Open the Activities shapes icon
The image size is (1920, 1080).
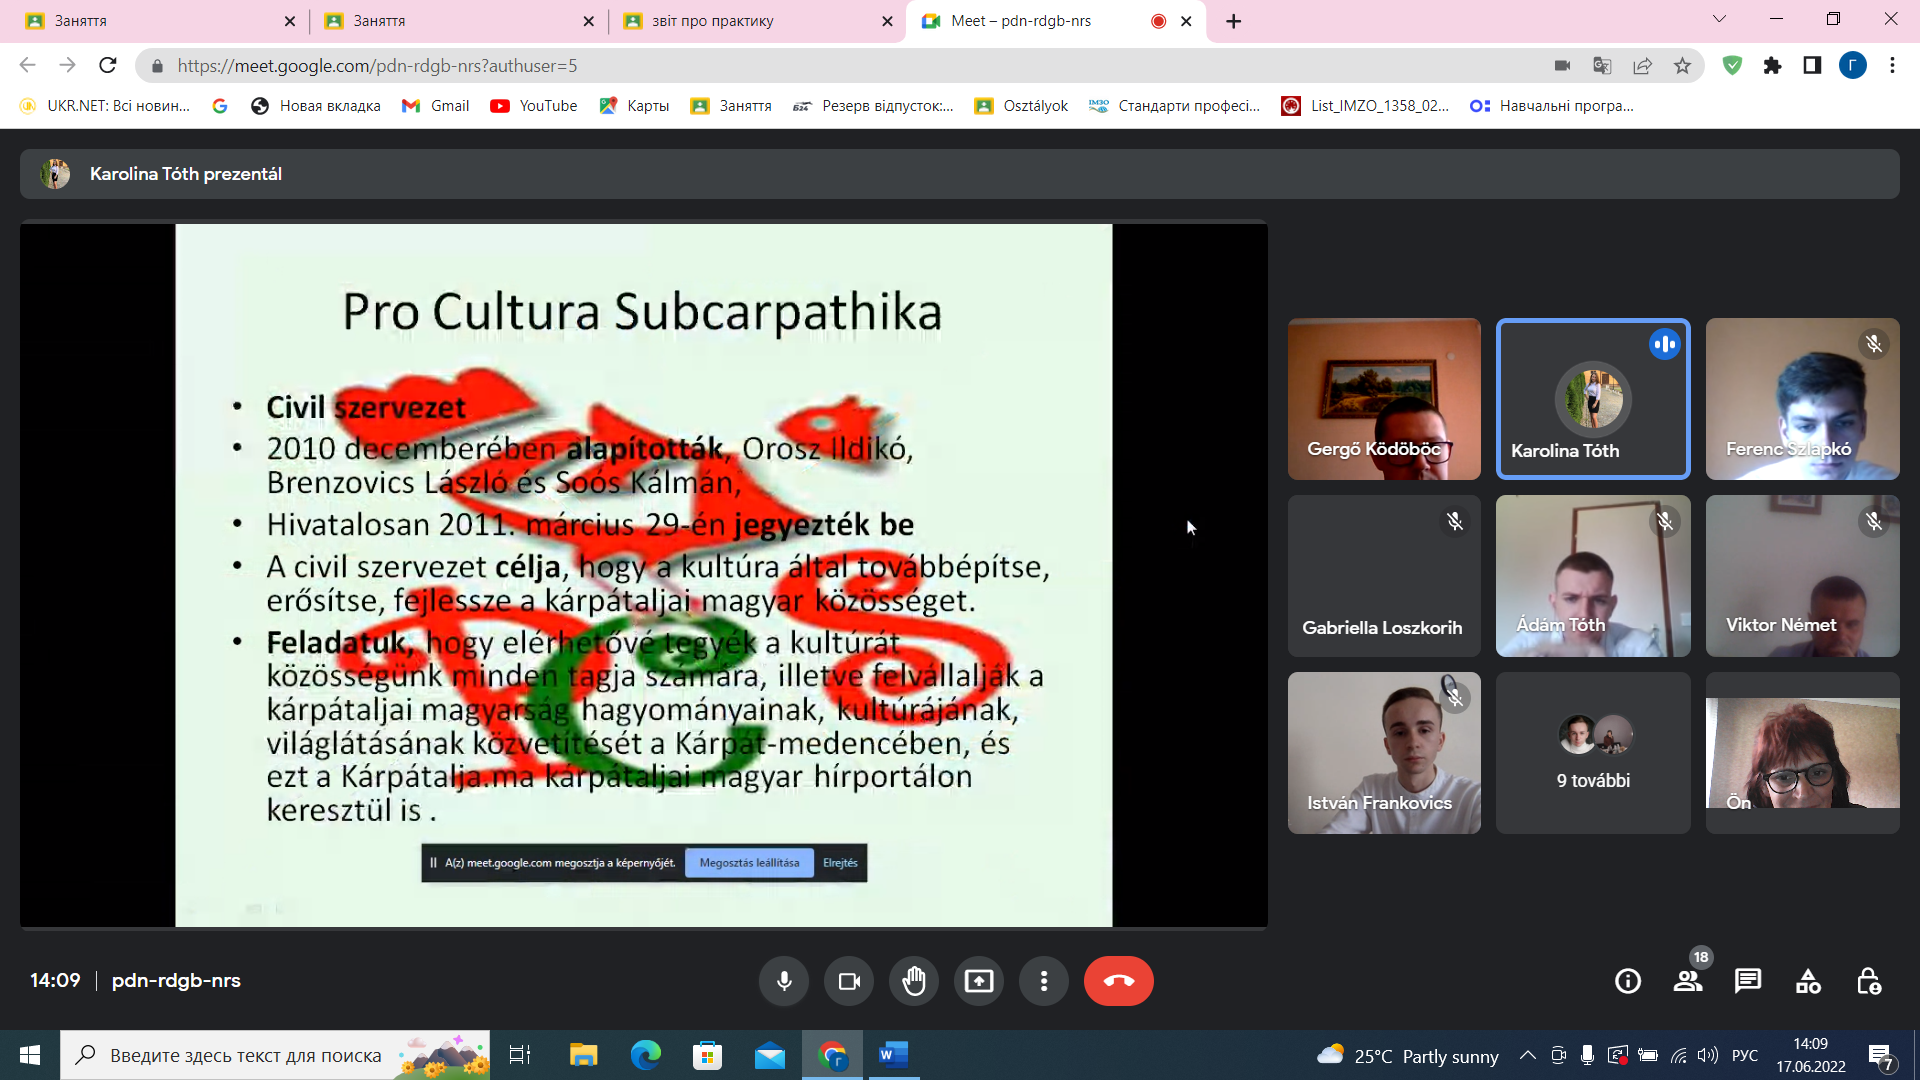[x=1808, y=981]
